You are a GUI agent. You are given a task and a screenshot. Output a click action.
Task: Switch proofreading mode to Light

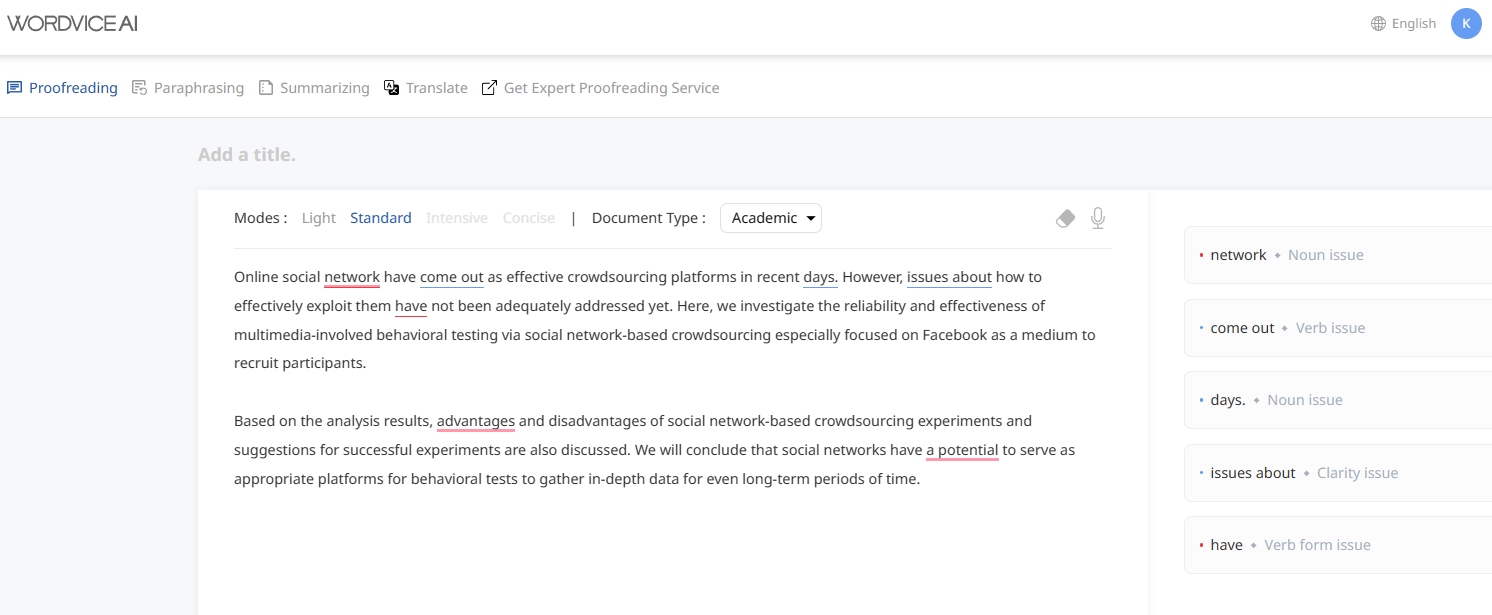(x=318, y=217)
